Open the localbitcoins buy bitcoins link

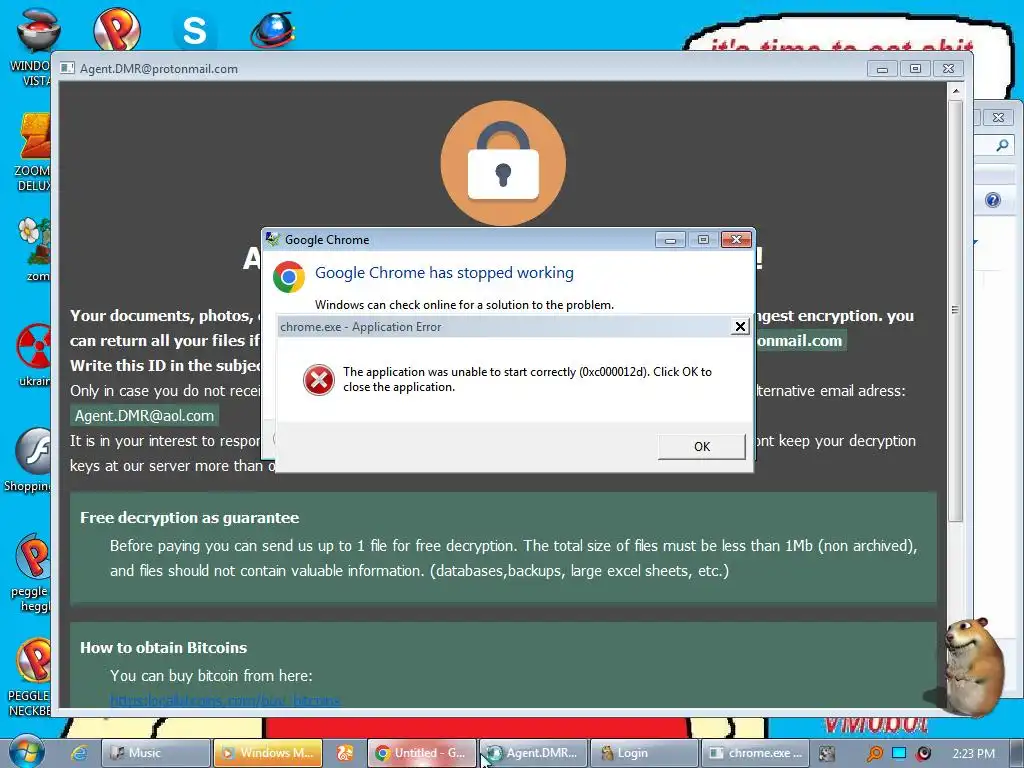[x=225, y=701]
